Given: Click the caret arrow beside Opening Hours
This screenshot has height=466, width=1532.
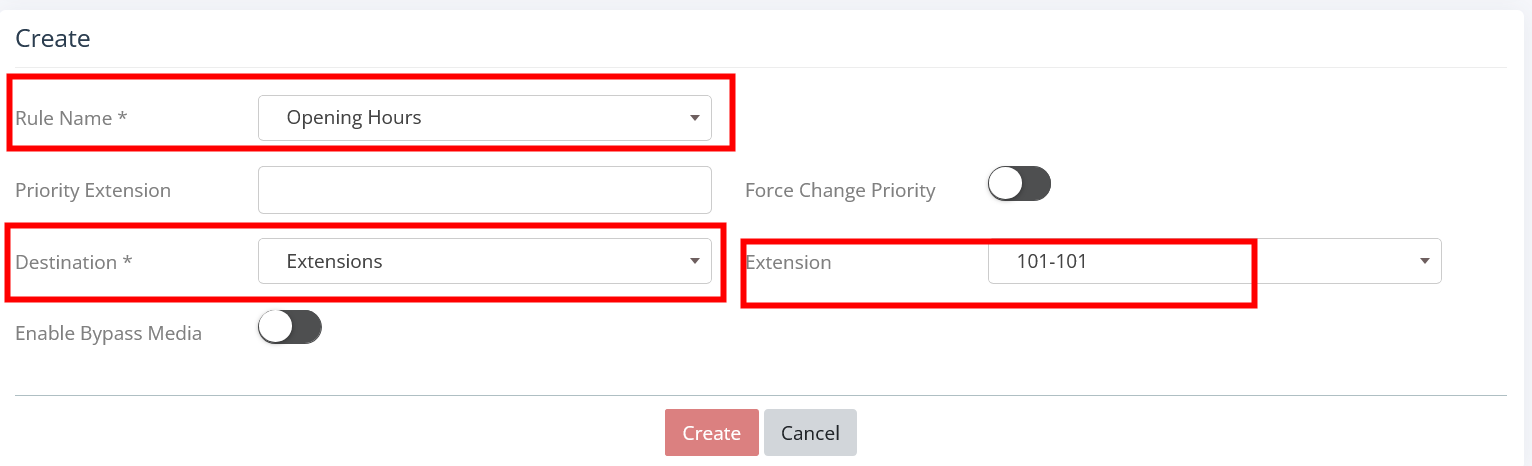Looking at the screenshot, I should point(694,118).
